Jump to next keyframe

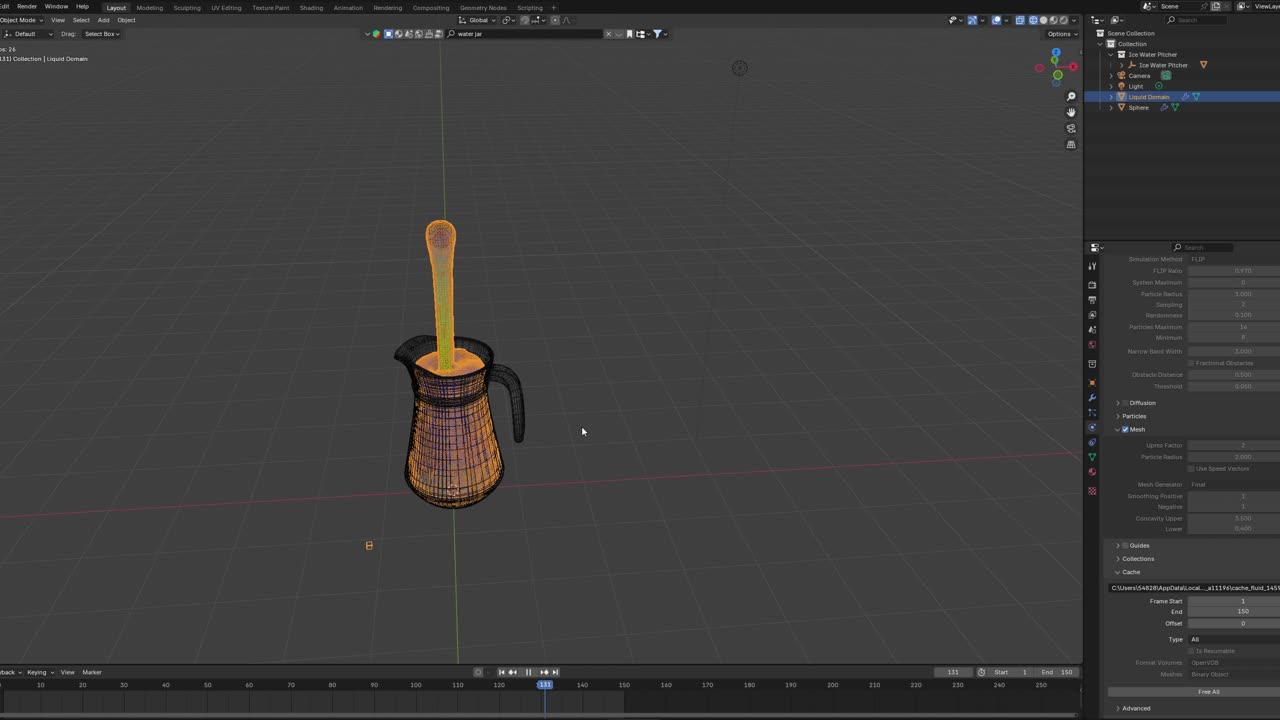click(x=544, y=672)
